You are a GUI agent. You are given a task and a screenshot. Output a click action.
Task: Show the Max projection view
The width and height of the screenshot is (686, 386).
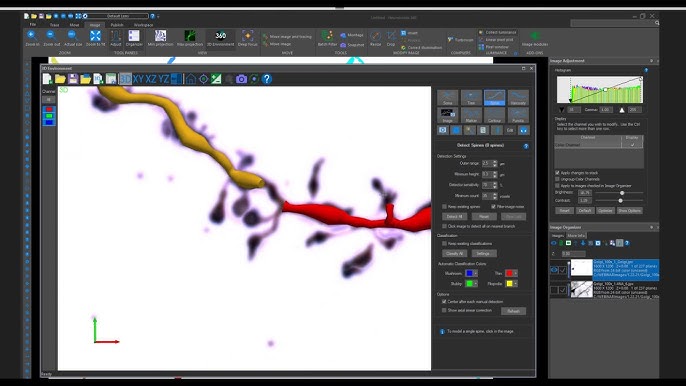[190, 38]
